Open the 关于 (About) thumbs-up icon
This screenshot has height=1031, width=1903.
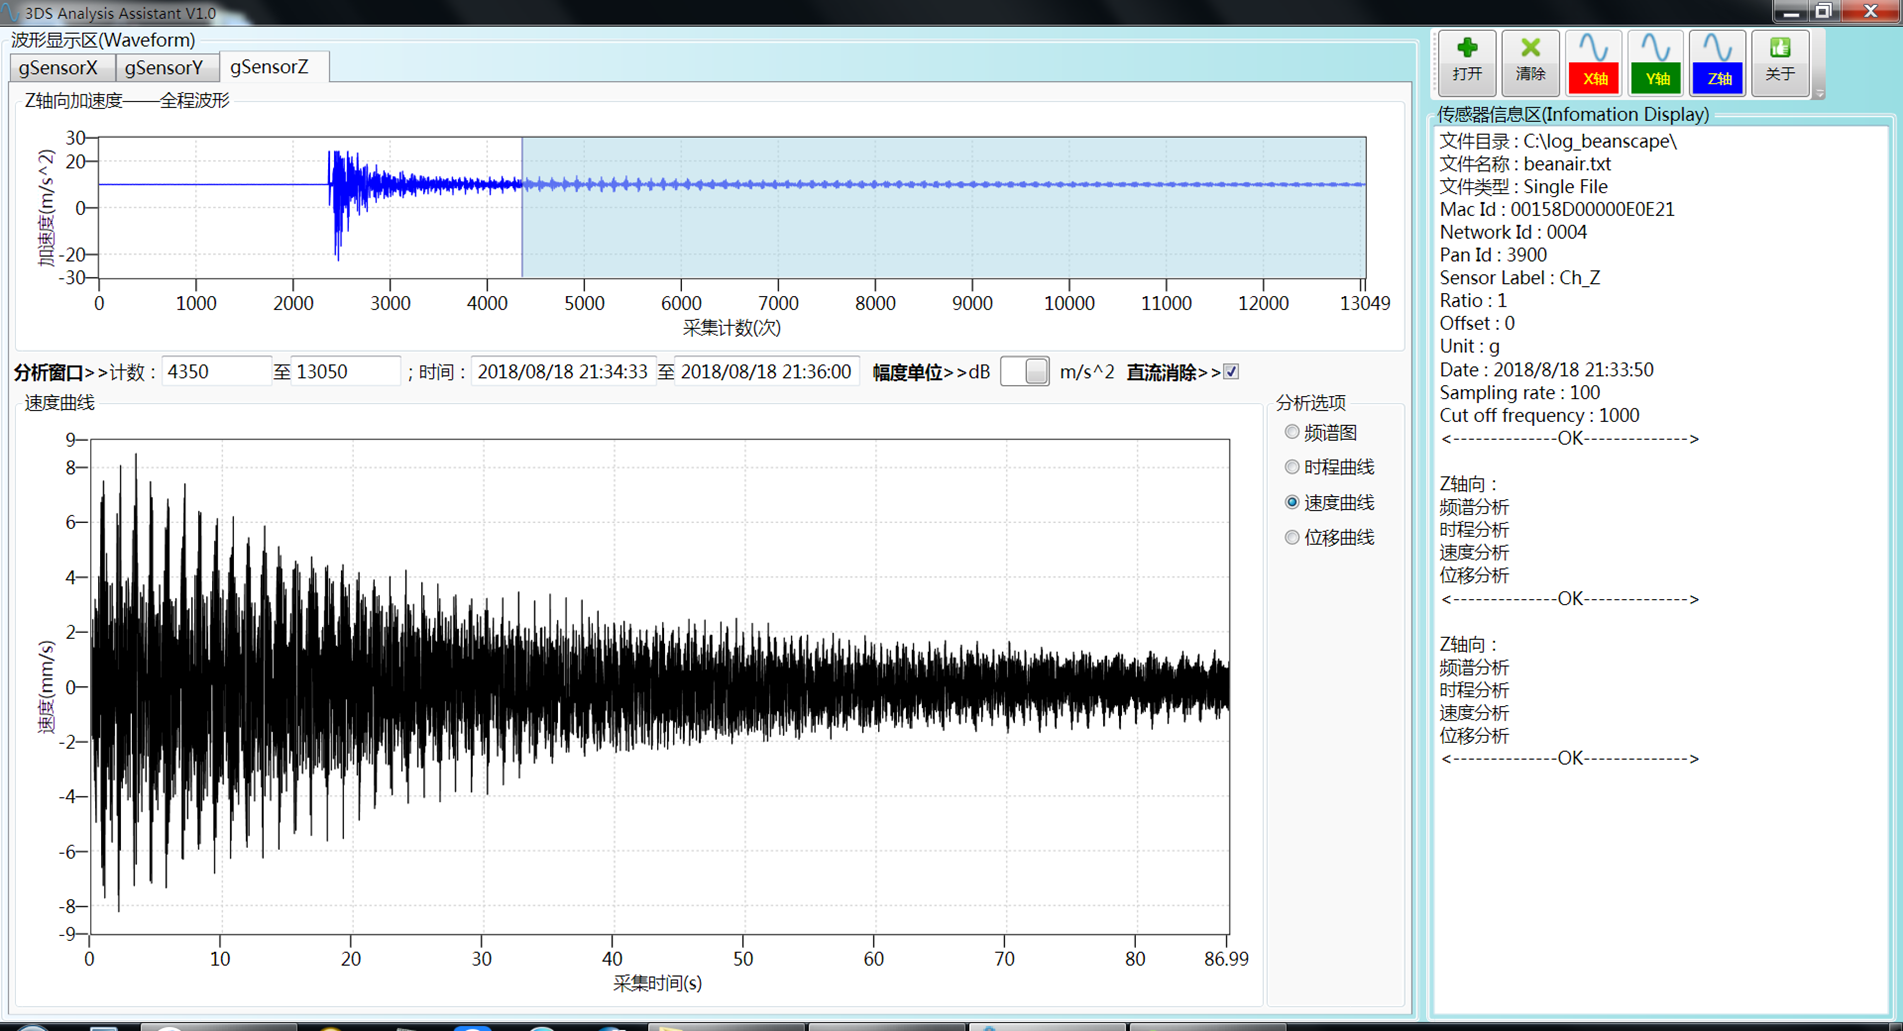(1779, 61)
